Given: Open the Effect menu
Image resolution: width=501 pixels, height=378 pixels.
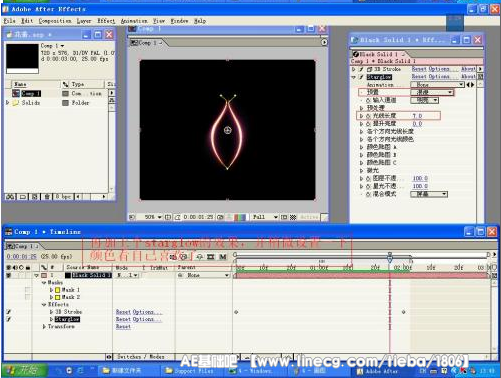Looking at the screenshot, I should coord(106,21).
